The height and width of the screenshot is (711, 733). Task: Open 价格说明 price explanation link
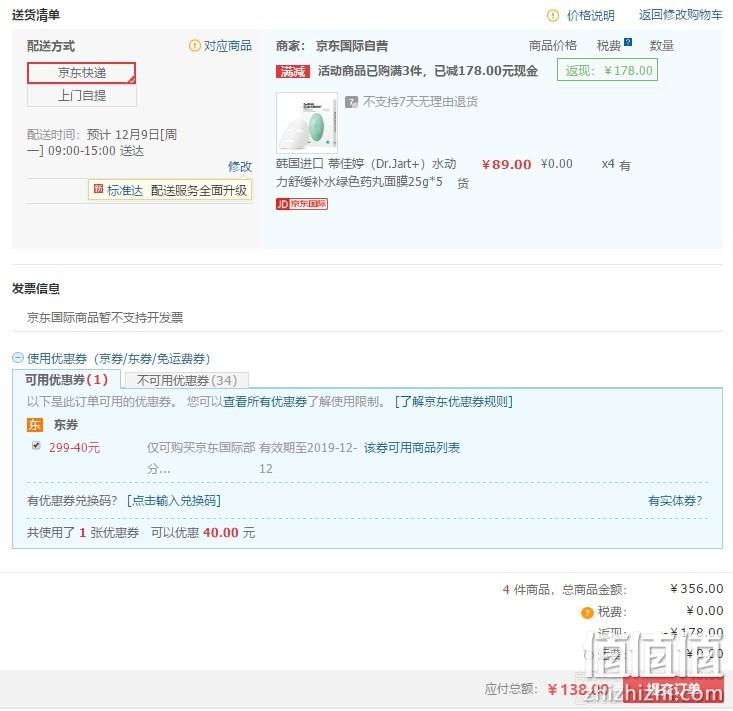click(590, 15)
